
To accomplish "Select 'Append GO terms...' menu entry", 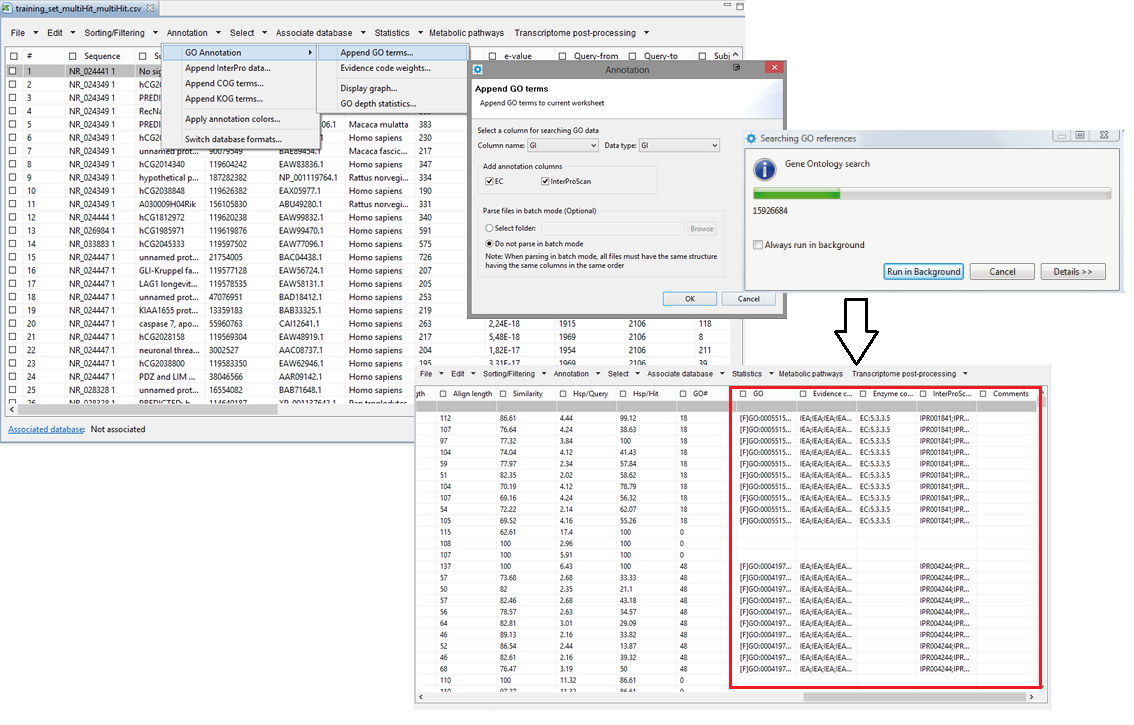I will 377,52.
